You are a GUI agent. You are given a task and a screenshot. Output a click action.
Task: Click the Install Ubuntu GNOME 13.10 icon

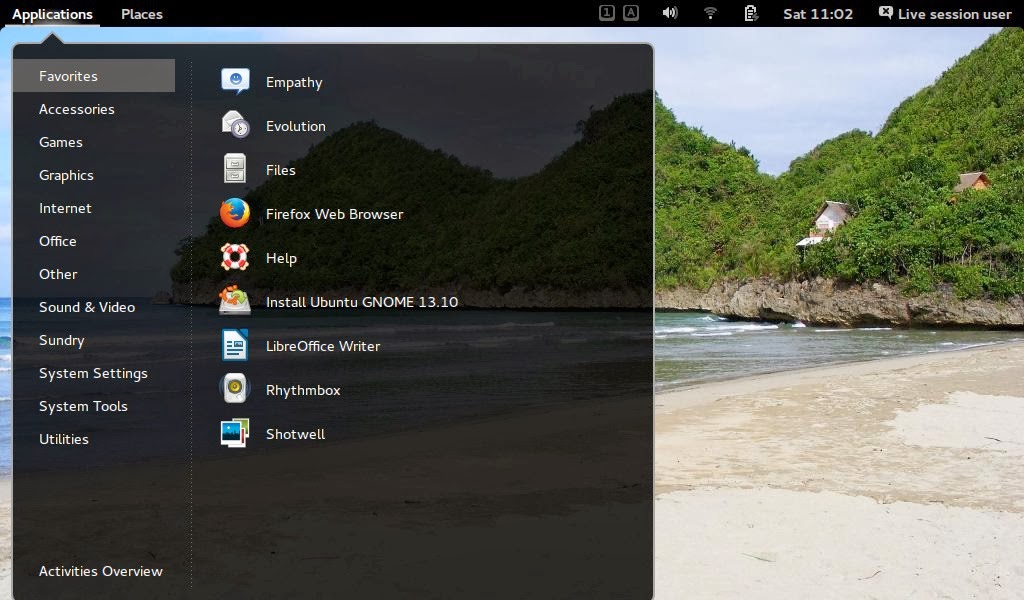[x=235, y=302]
